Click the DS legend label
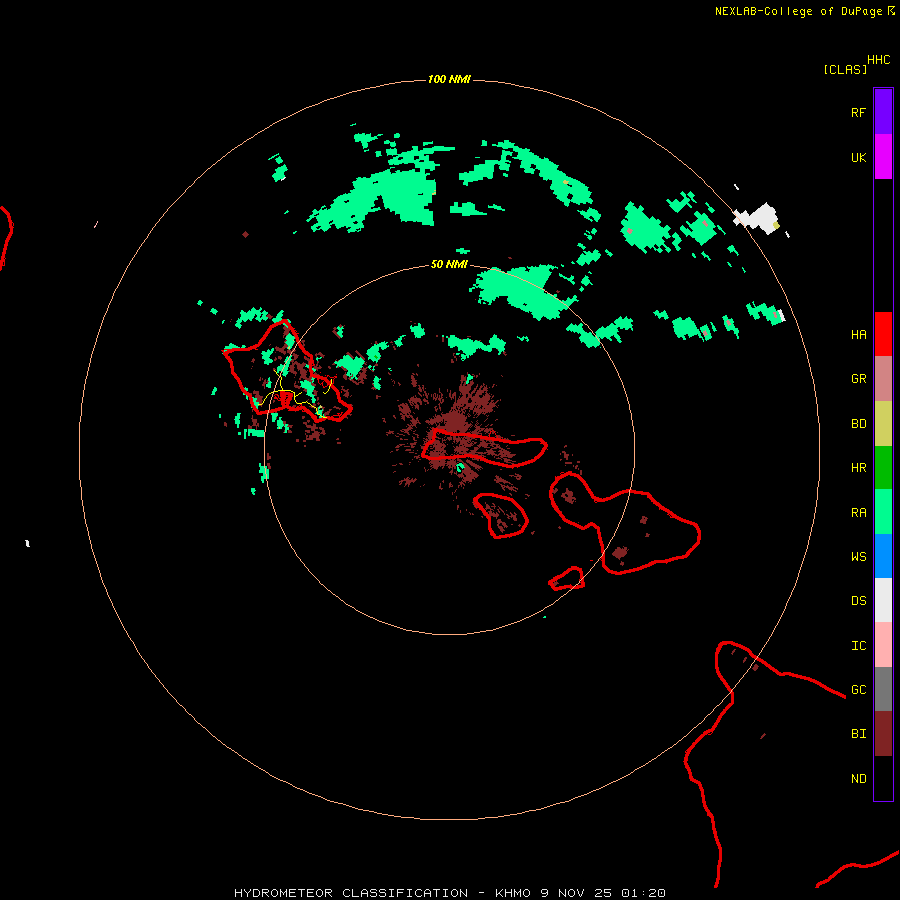 point(858,601)
